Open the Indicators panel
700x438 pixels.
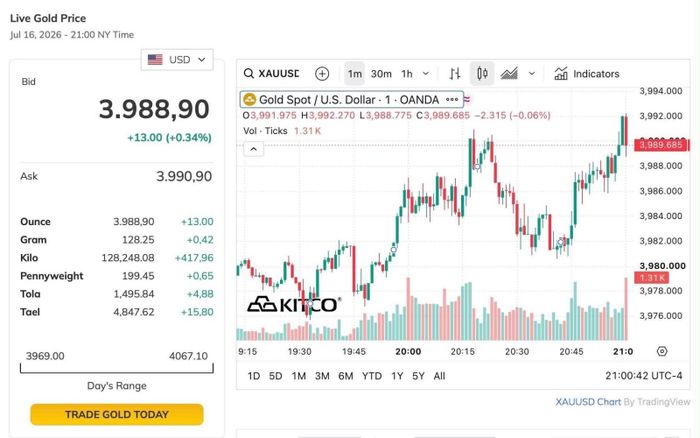pyautogui.click(x=587, y=74)
